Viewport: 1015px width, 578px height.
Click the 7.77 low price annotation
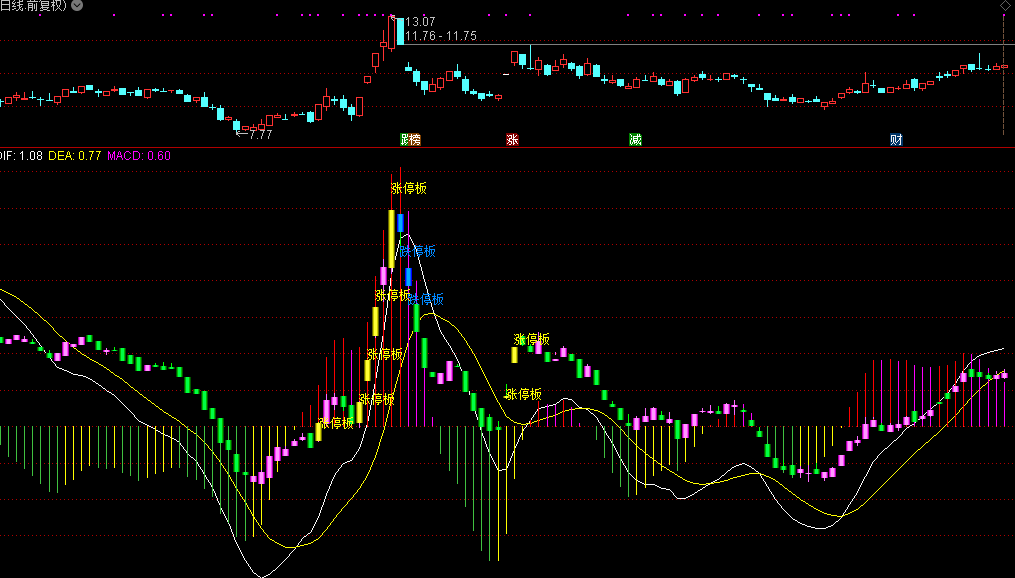click(x=260, y=134)
